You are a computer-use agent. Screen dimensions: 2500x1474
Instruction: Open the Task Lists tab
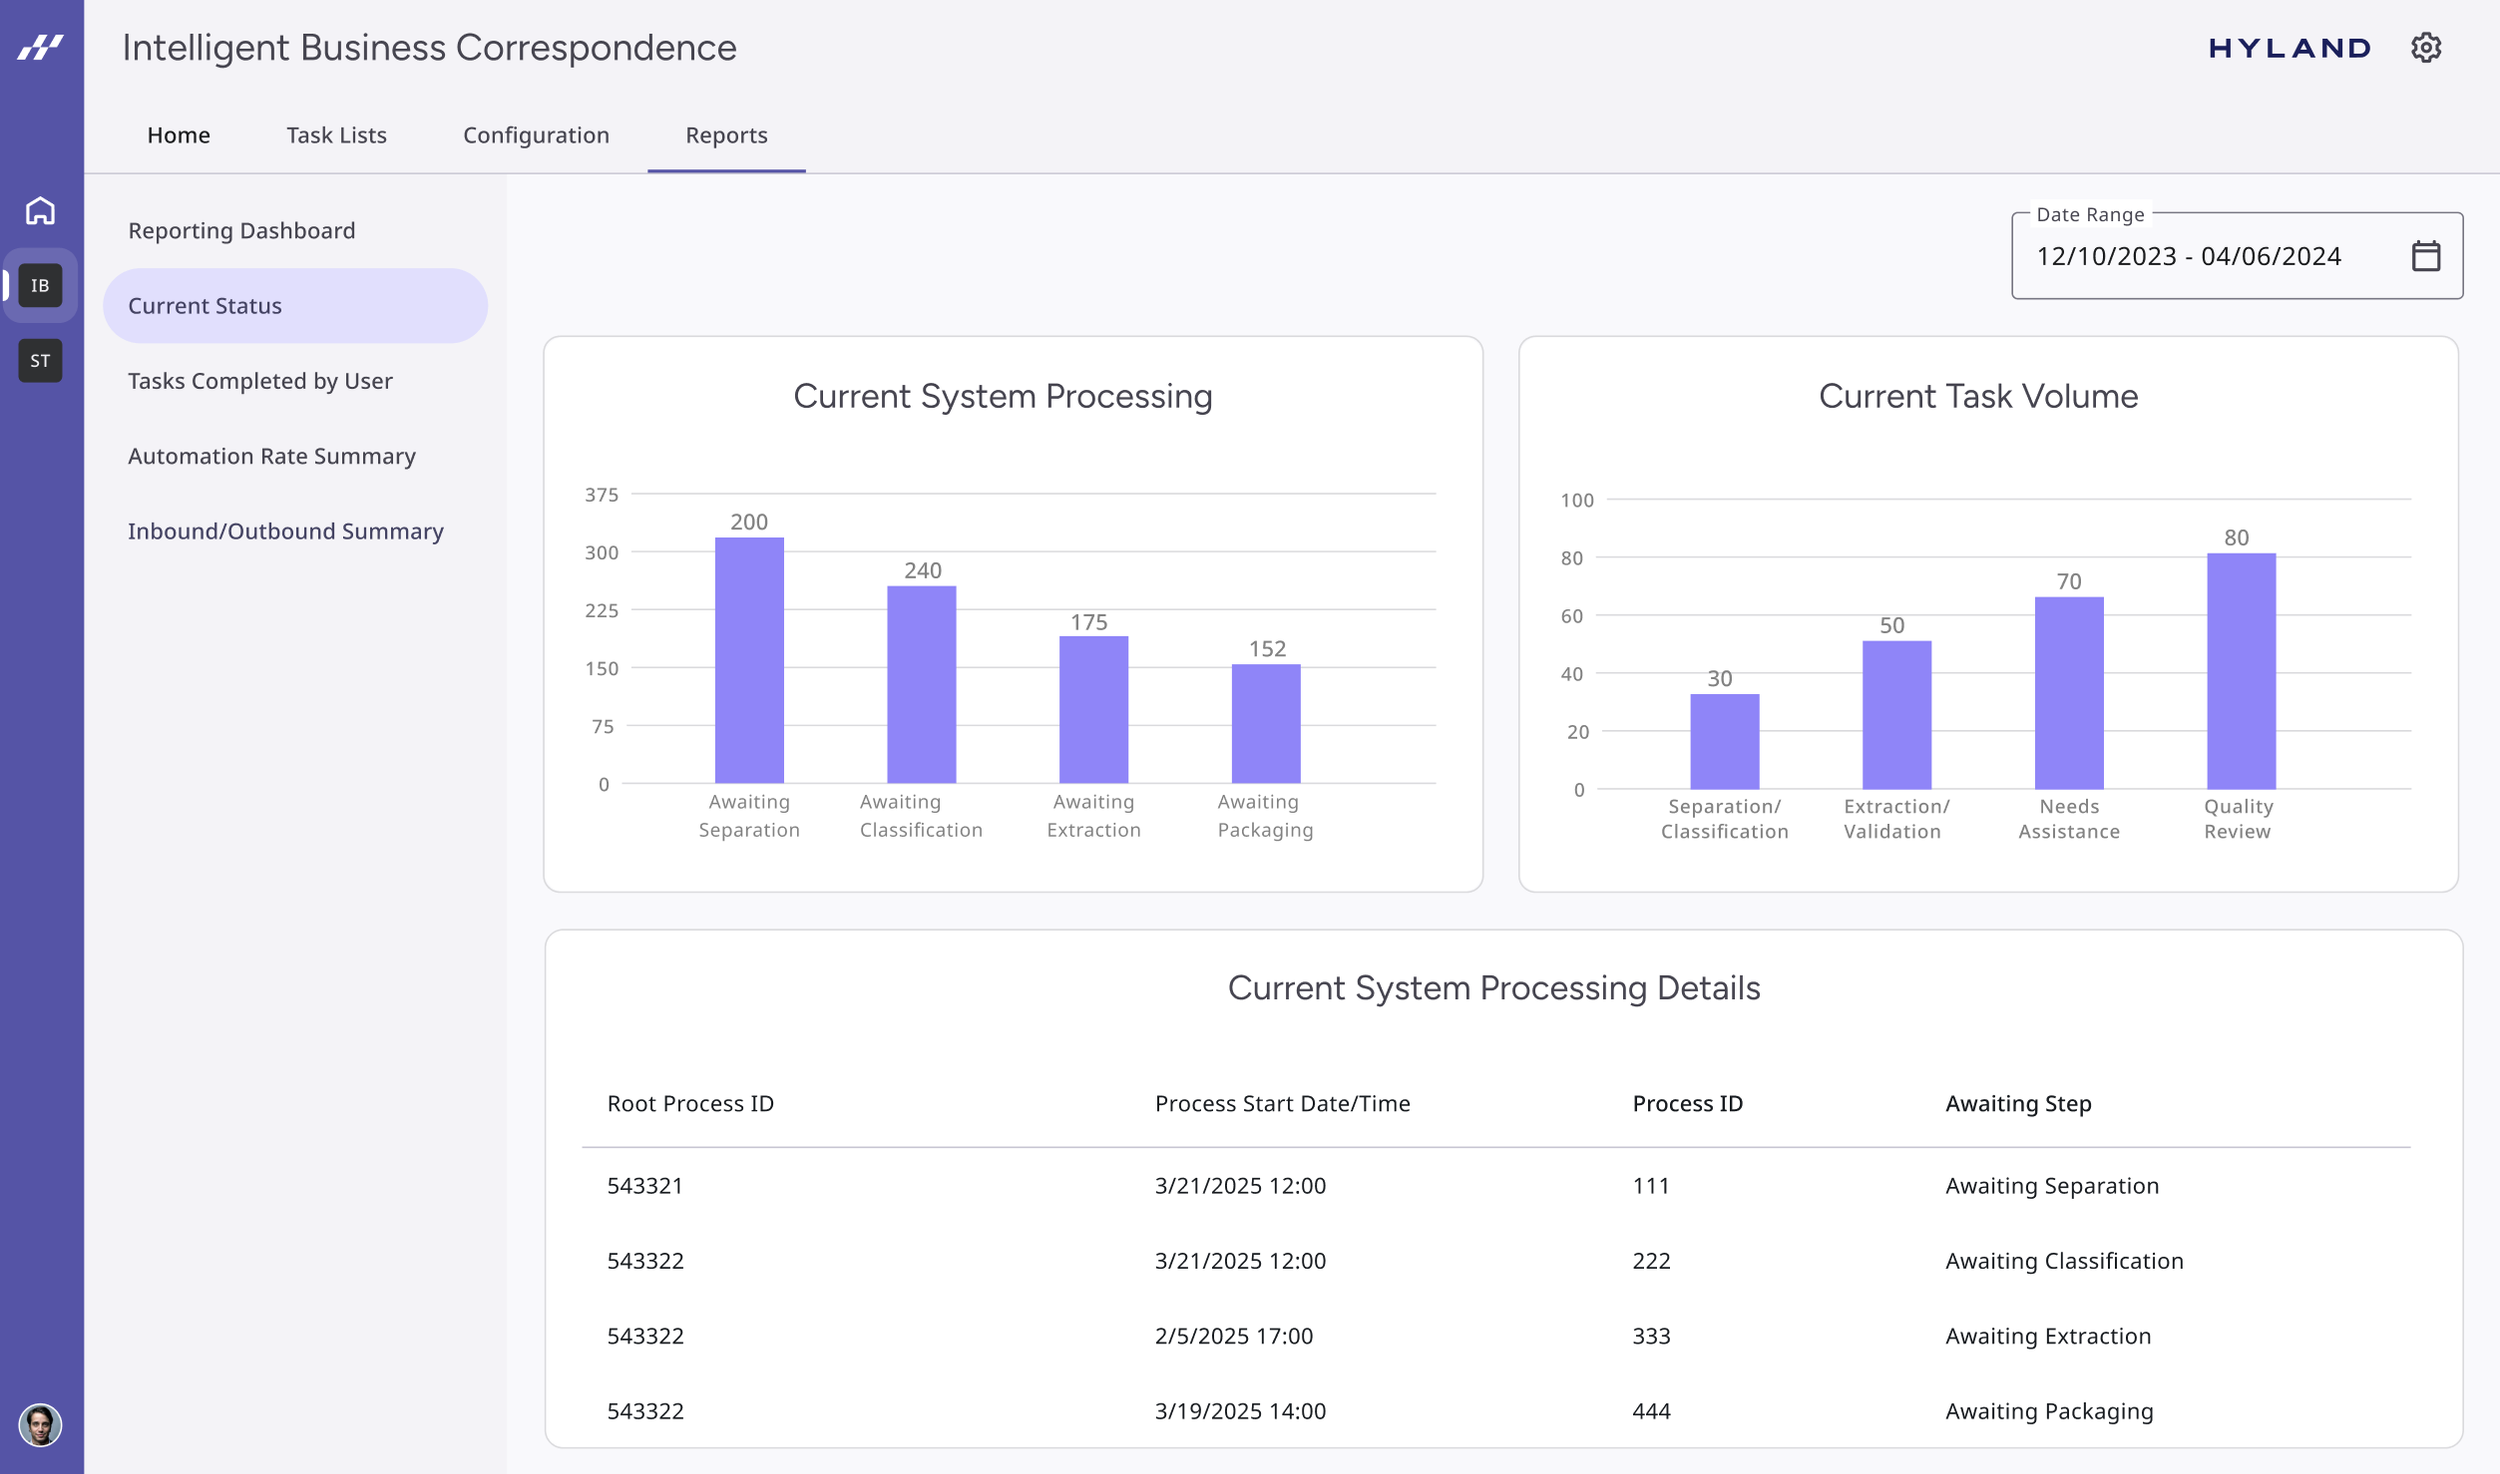(336, 135)
